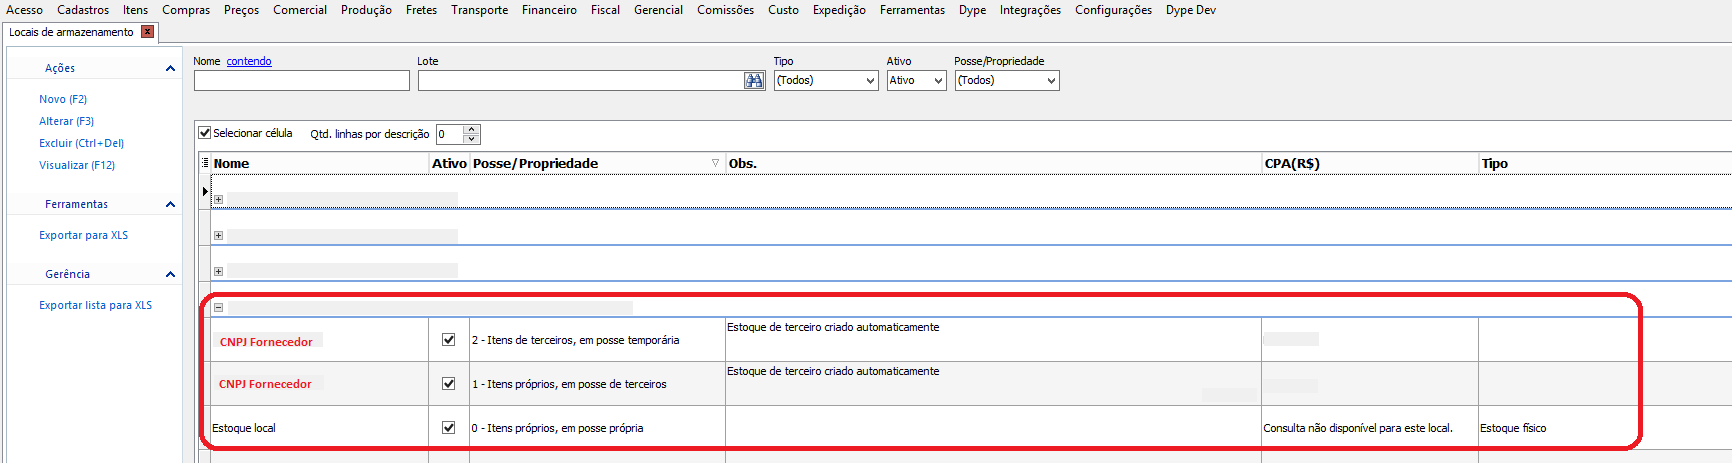Collapse the expanded group row with minus icon
Screen dimensions: 1732x463
click(x=218, y=307)
